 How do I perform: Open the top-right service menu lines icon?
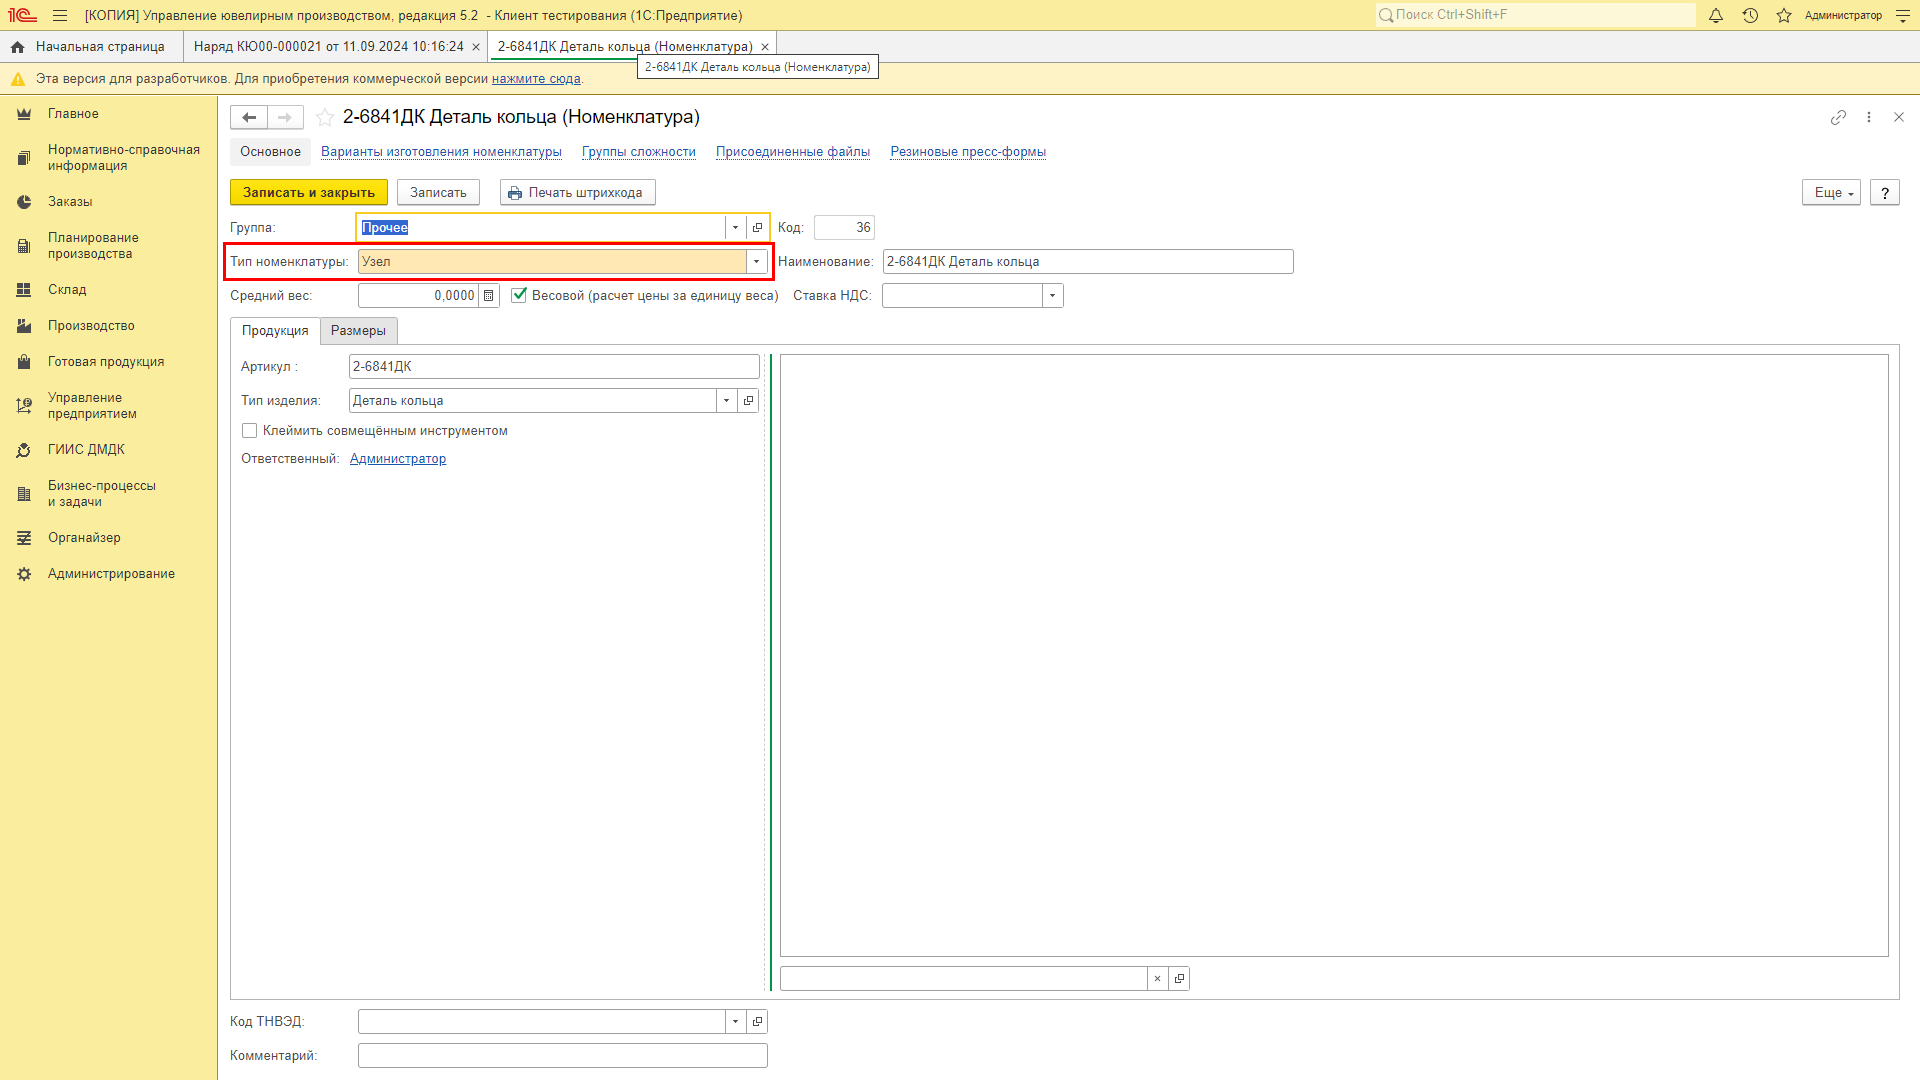(1903, 16)
